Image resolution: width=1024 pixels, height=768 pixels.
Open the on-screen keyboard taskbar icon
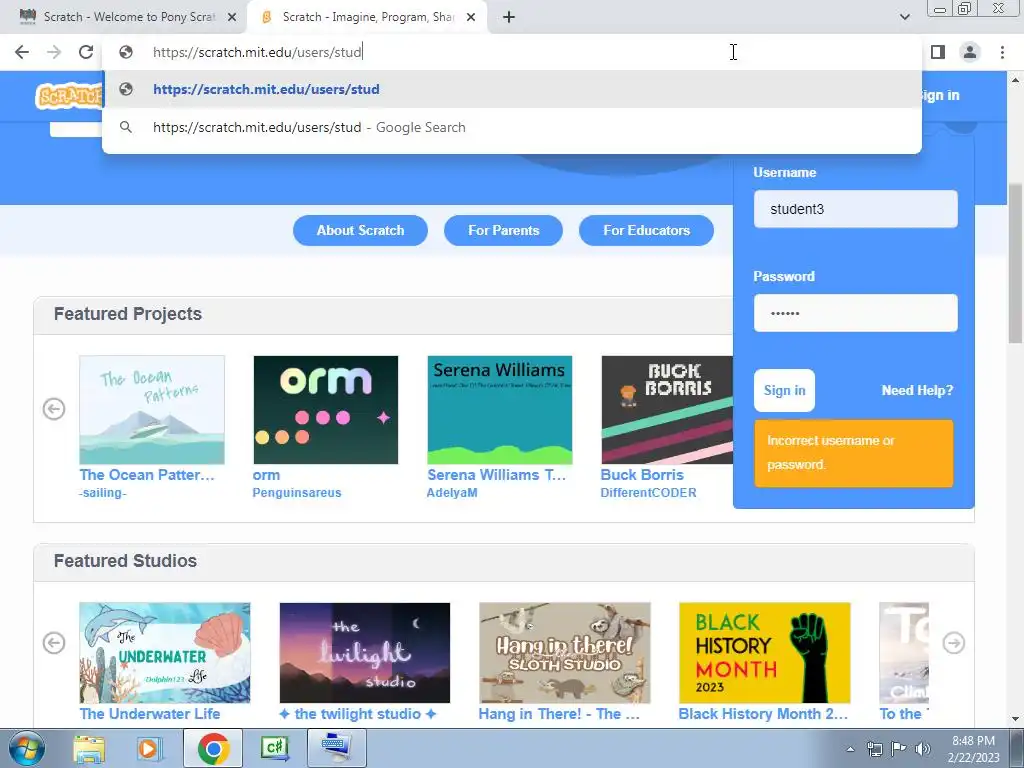tap(336, 748)
